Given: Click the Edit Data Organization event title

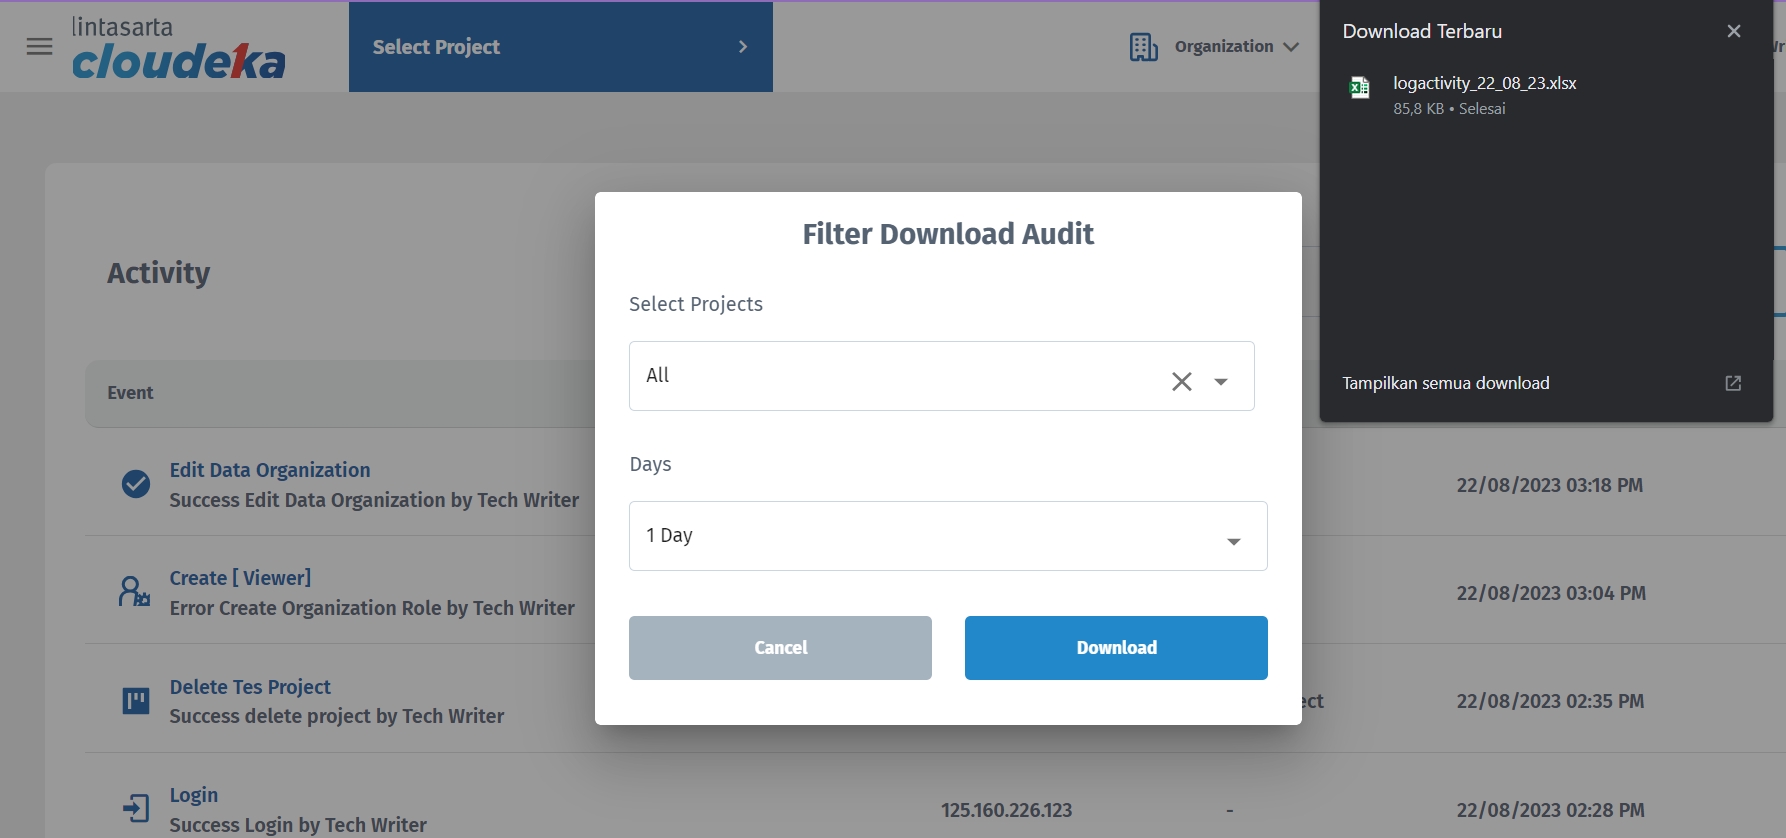Looking at the screenshot, I should point(270,470).
